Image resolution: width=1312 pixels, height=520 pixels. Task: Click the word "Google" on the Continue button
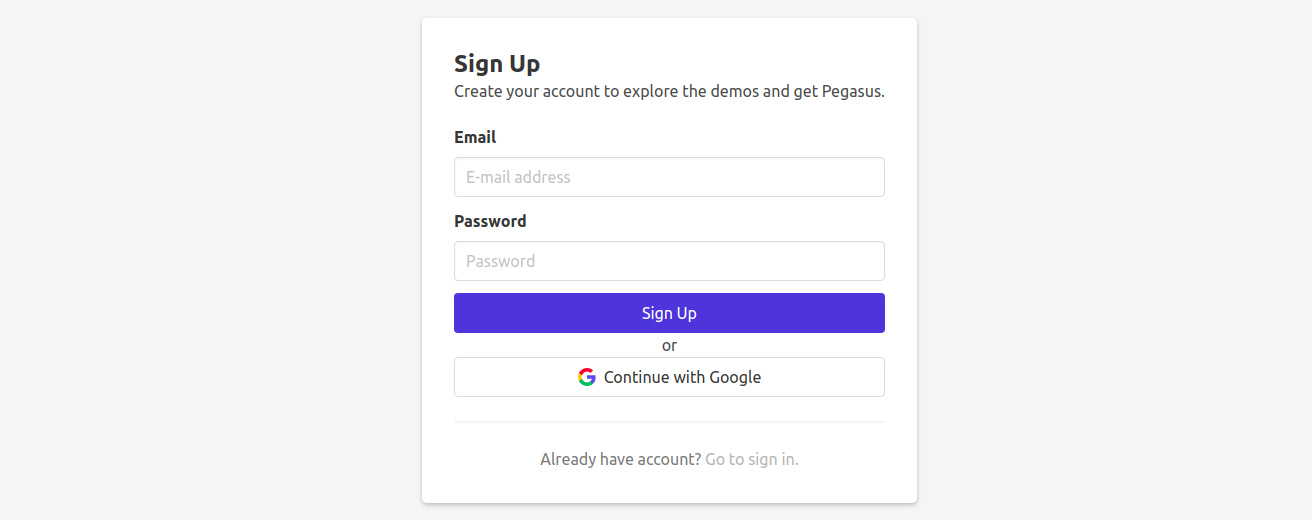pos(735,377)
